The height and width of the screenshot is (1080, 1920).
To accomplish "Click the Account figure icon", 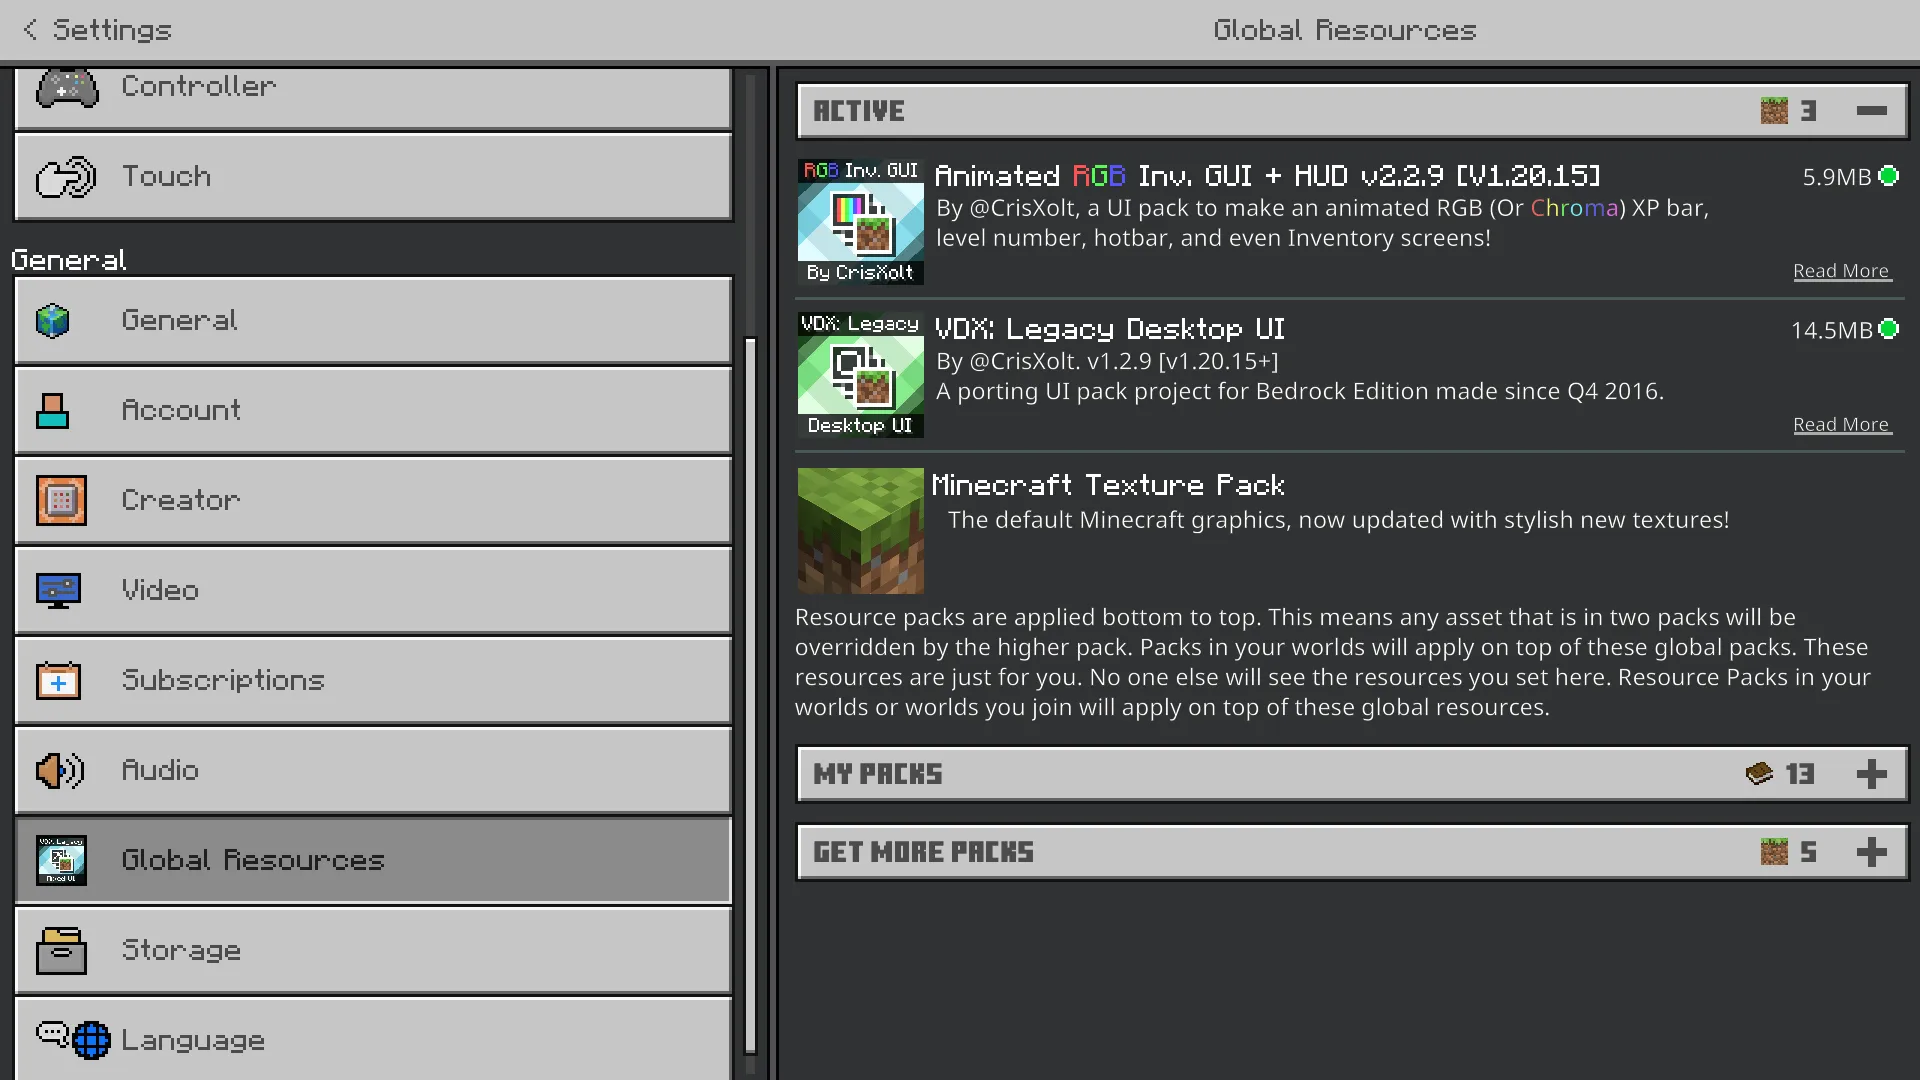I will [52, 410].
